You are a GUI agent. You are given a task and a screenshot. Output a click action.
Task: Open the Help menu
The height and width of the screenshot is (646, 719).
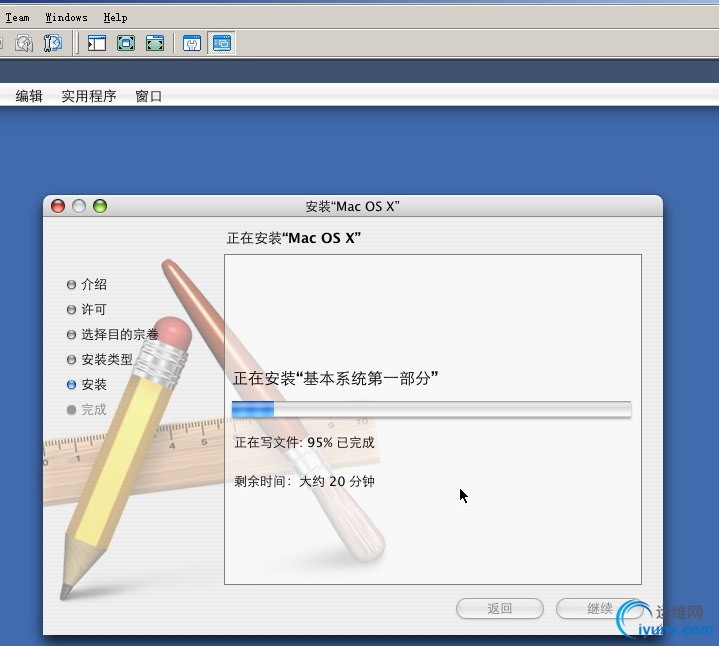click(115, 17)
